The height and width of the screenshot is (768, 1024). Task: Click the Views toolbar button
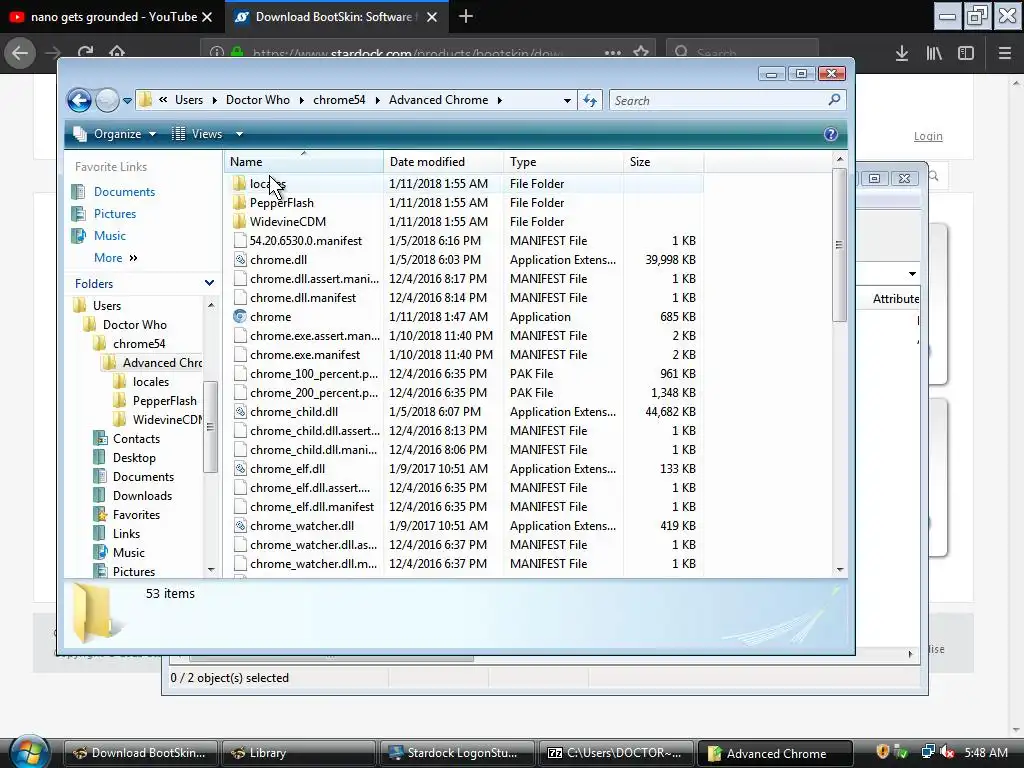coord(198,134)
